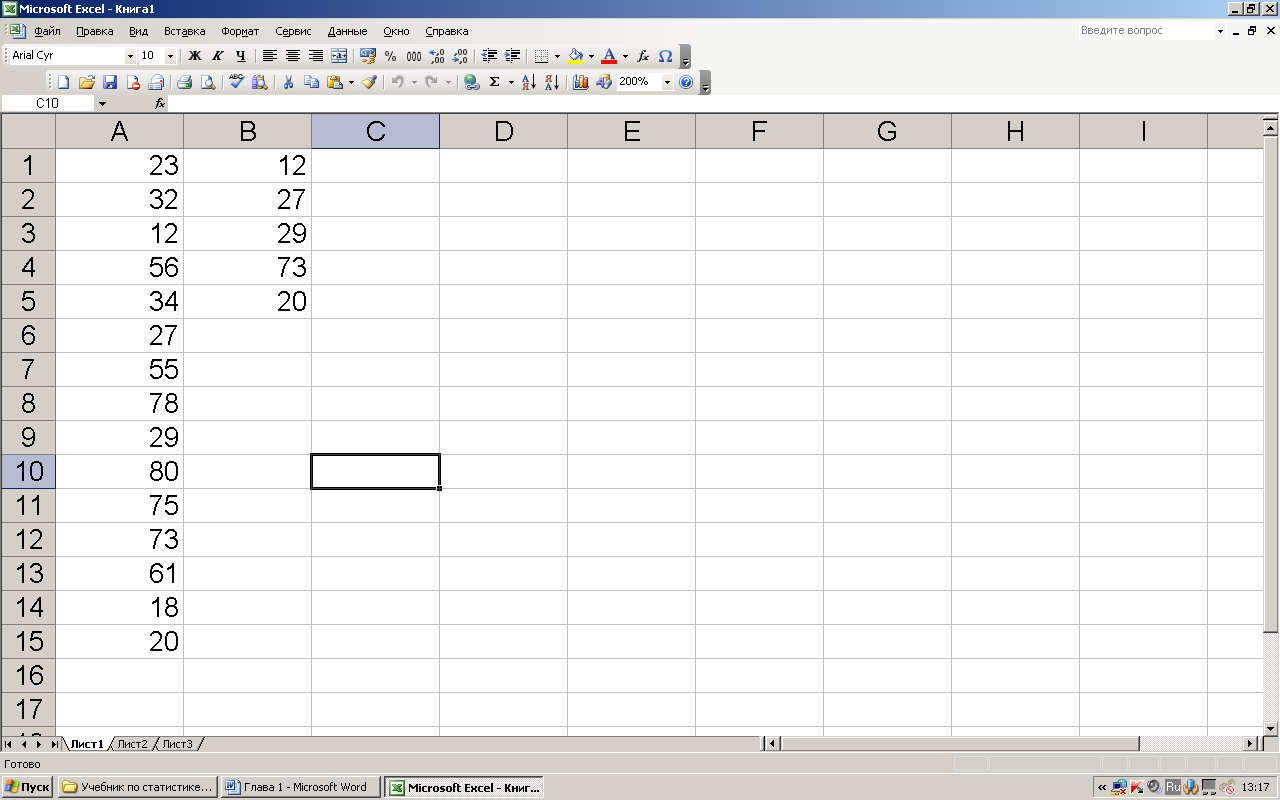This screenshot has height=800, width=1280.
Task: Click the Sort Ascending icon
Action: (x=529, y=82)
